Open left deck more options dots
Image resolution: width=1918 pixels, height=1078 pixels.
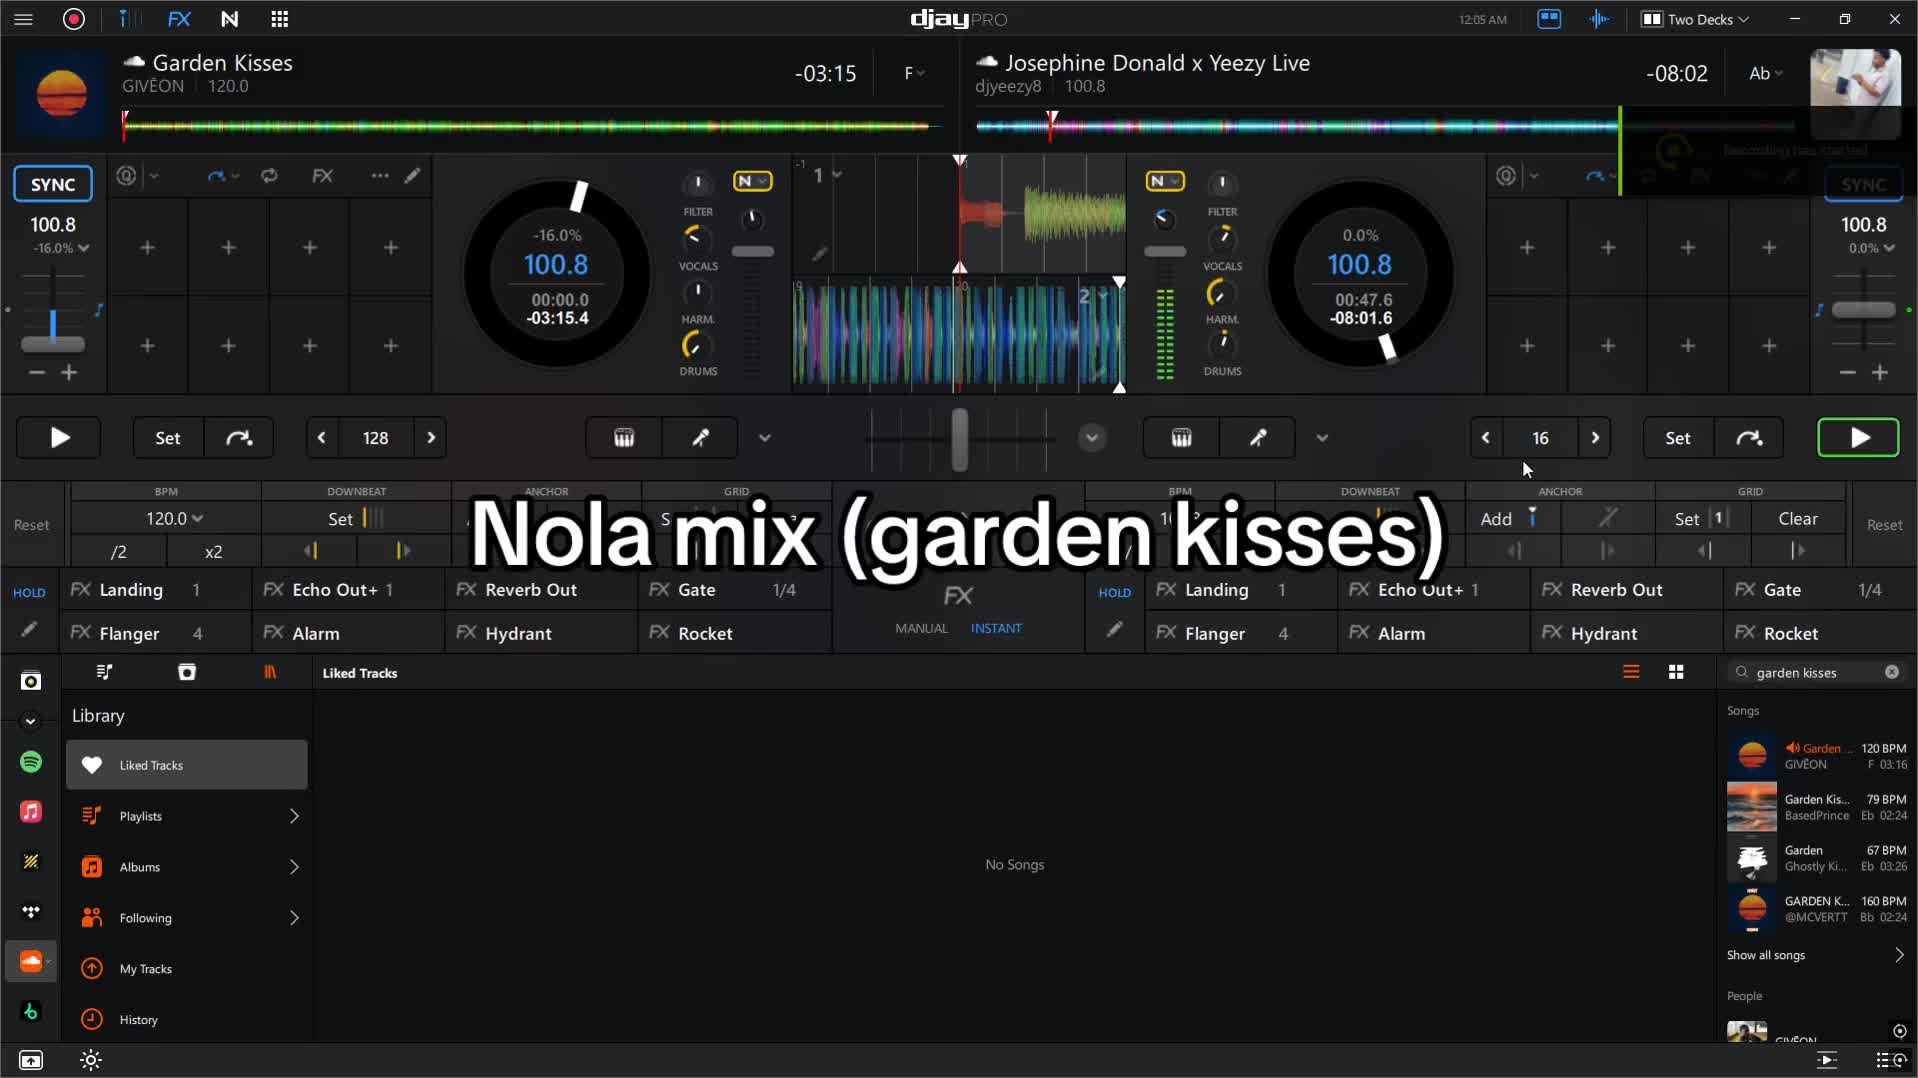(379, 176)
